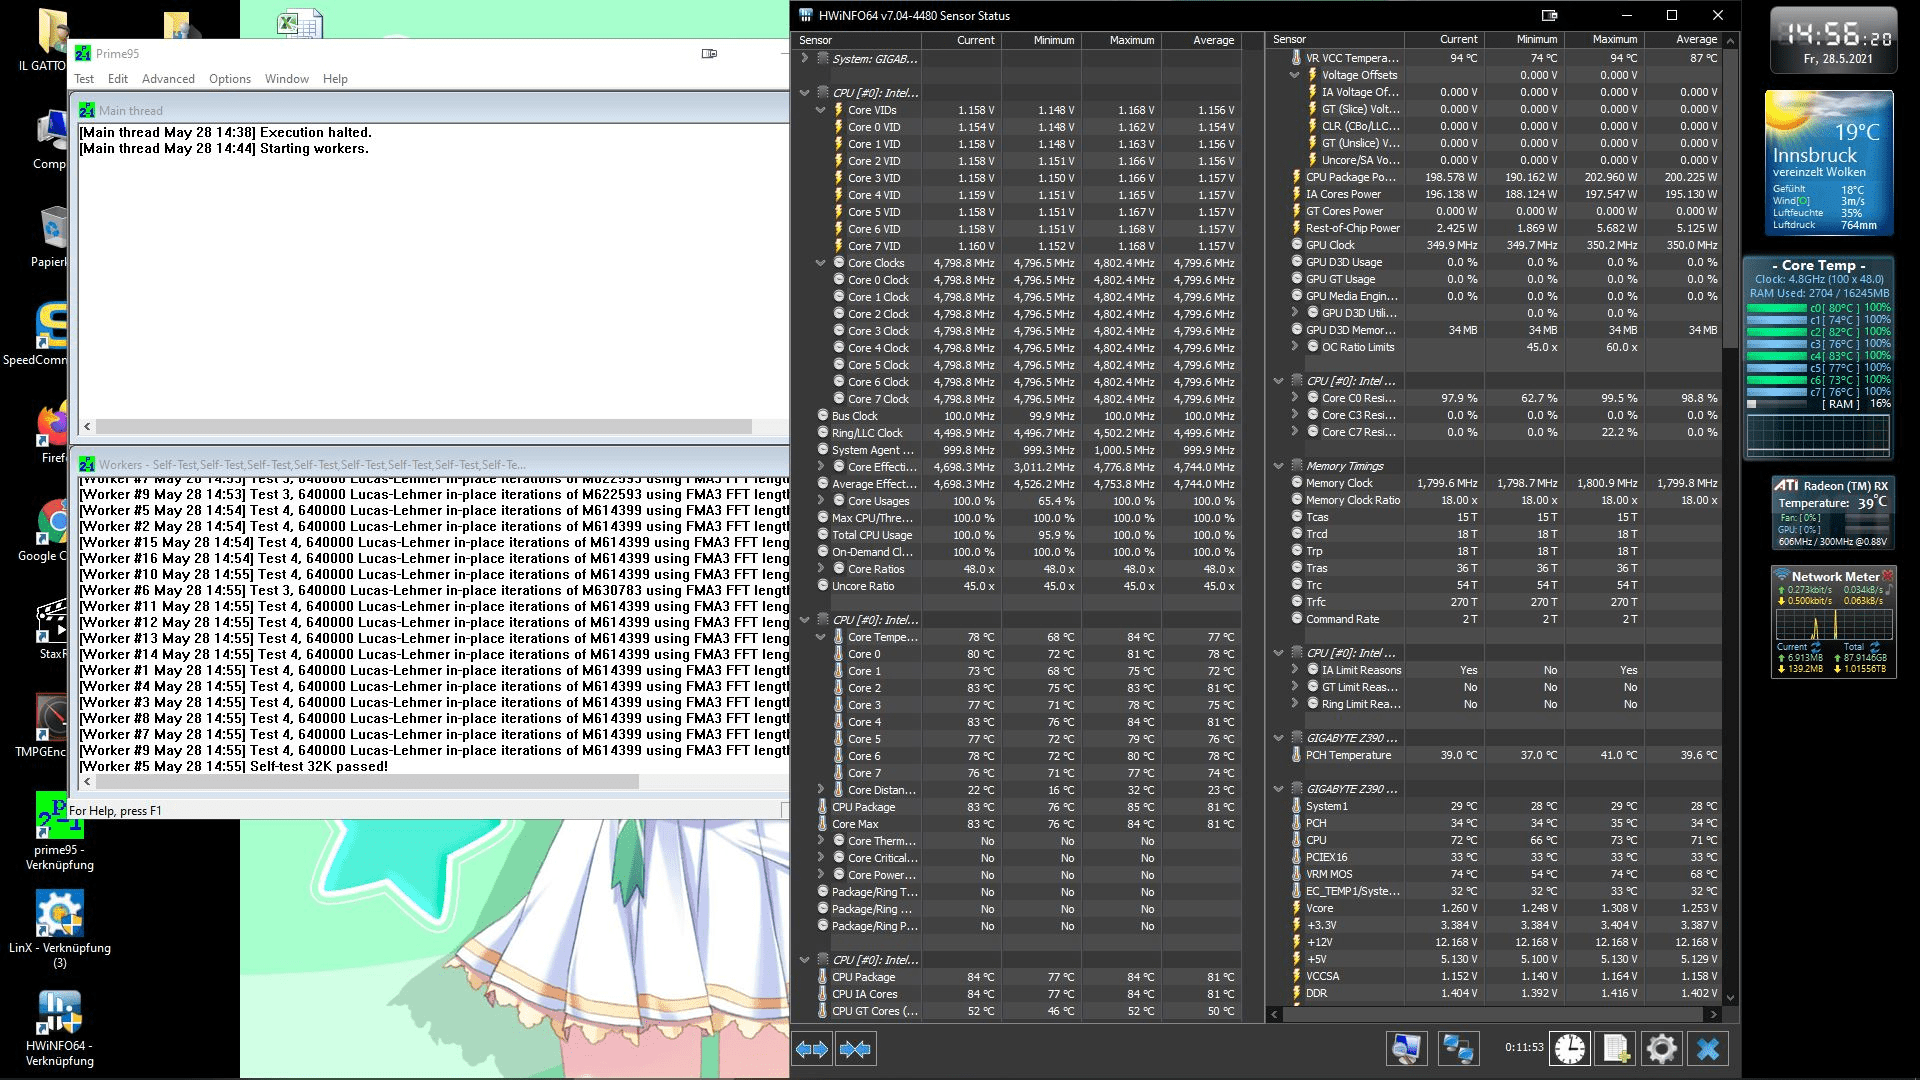Click the Radeon ATI logo gadget
1920x1080 pixels.
click(1787, 485)
